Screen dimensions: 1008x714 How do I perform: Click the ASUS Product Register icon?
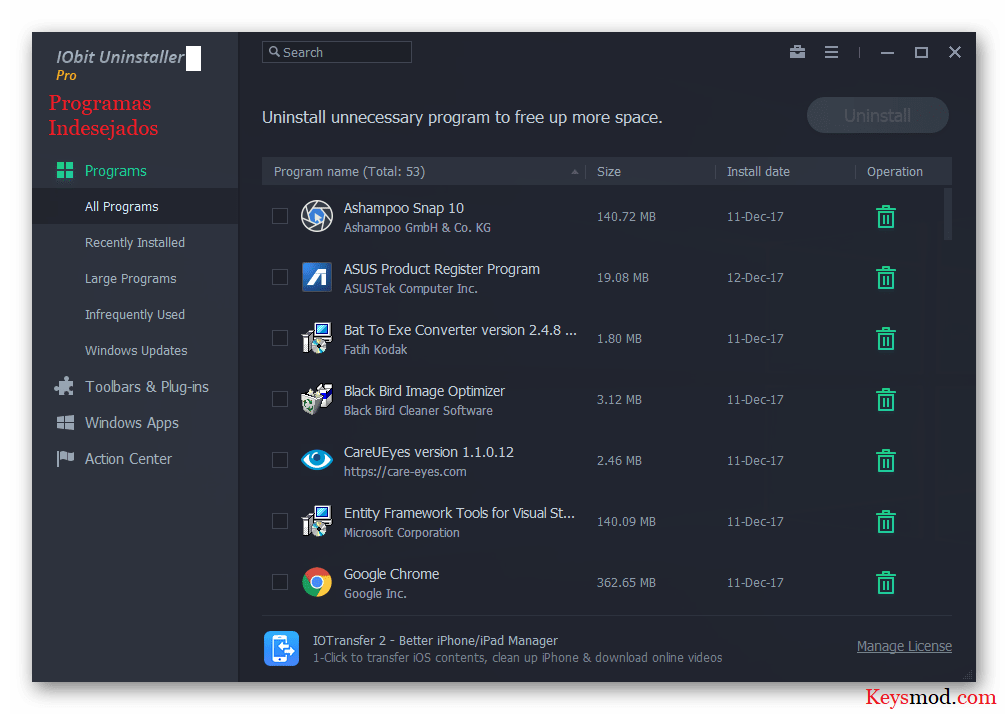pos(317,278)
